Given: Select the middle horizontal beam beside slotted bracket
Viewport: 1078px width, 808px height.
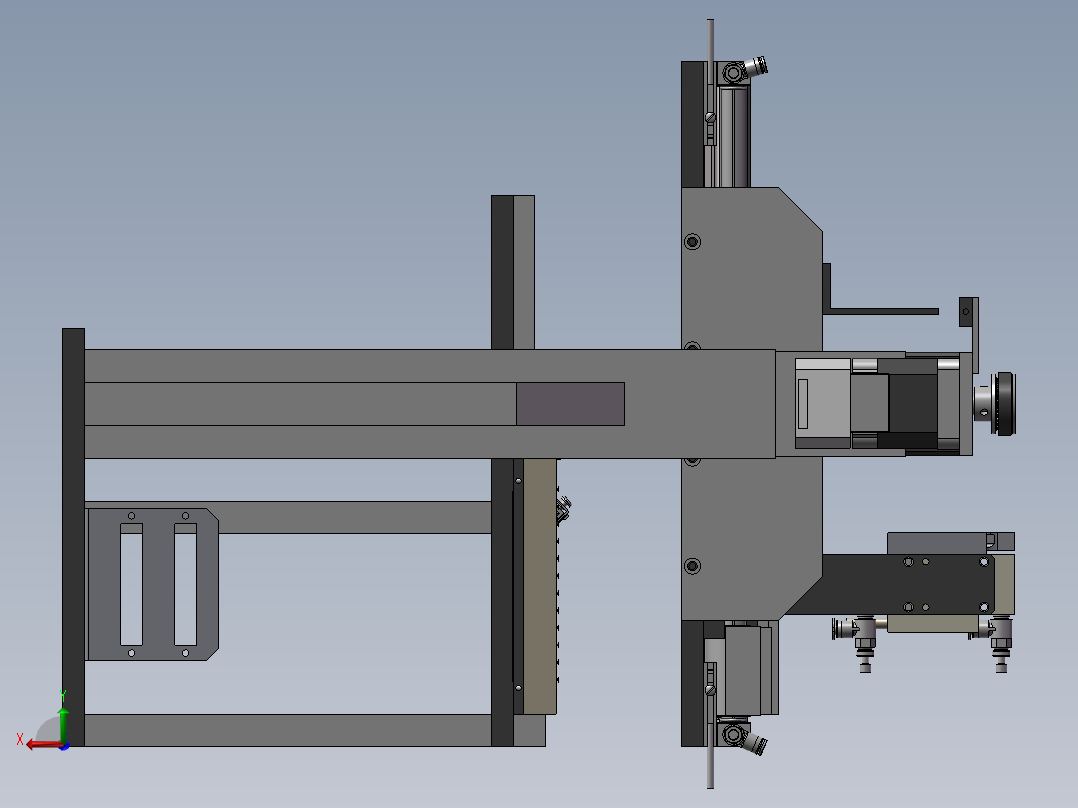Looking at the screenshot, I should (355, 517).
